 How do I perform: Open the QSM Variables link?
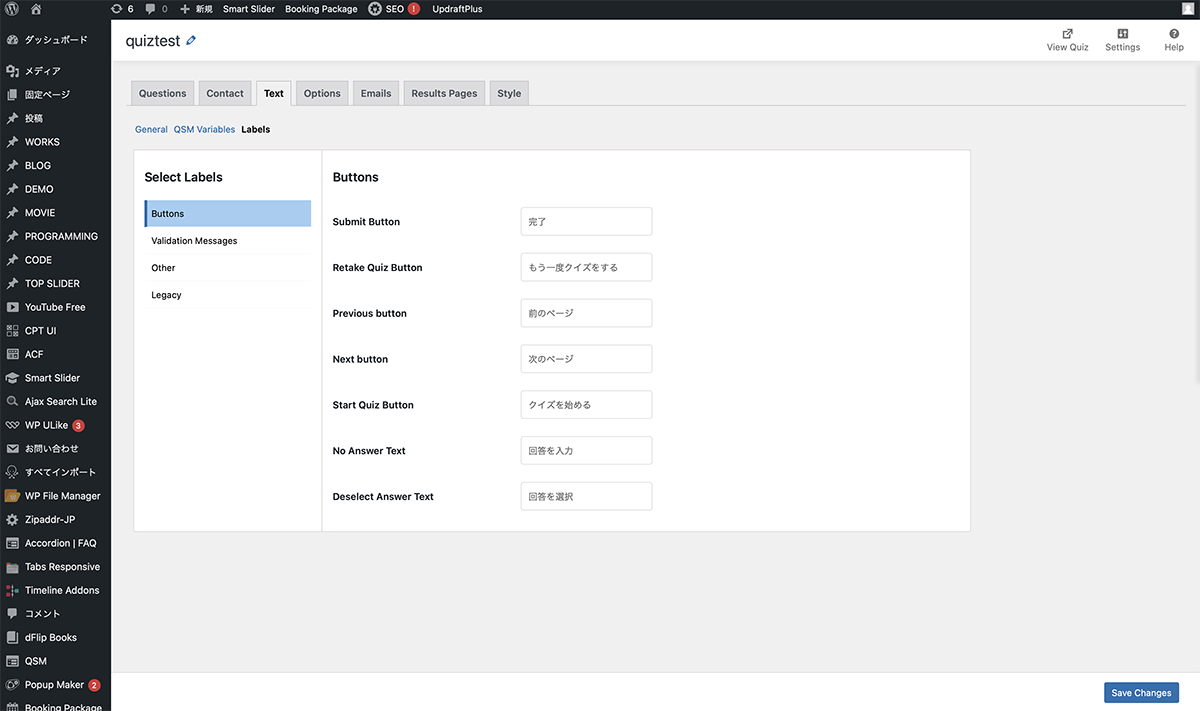[x=204, y=129]
